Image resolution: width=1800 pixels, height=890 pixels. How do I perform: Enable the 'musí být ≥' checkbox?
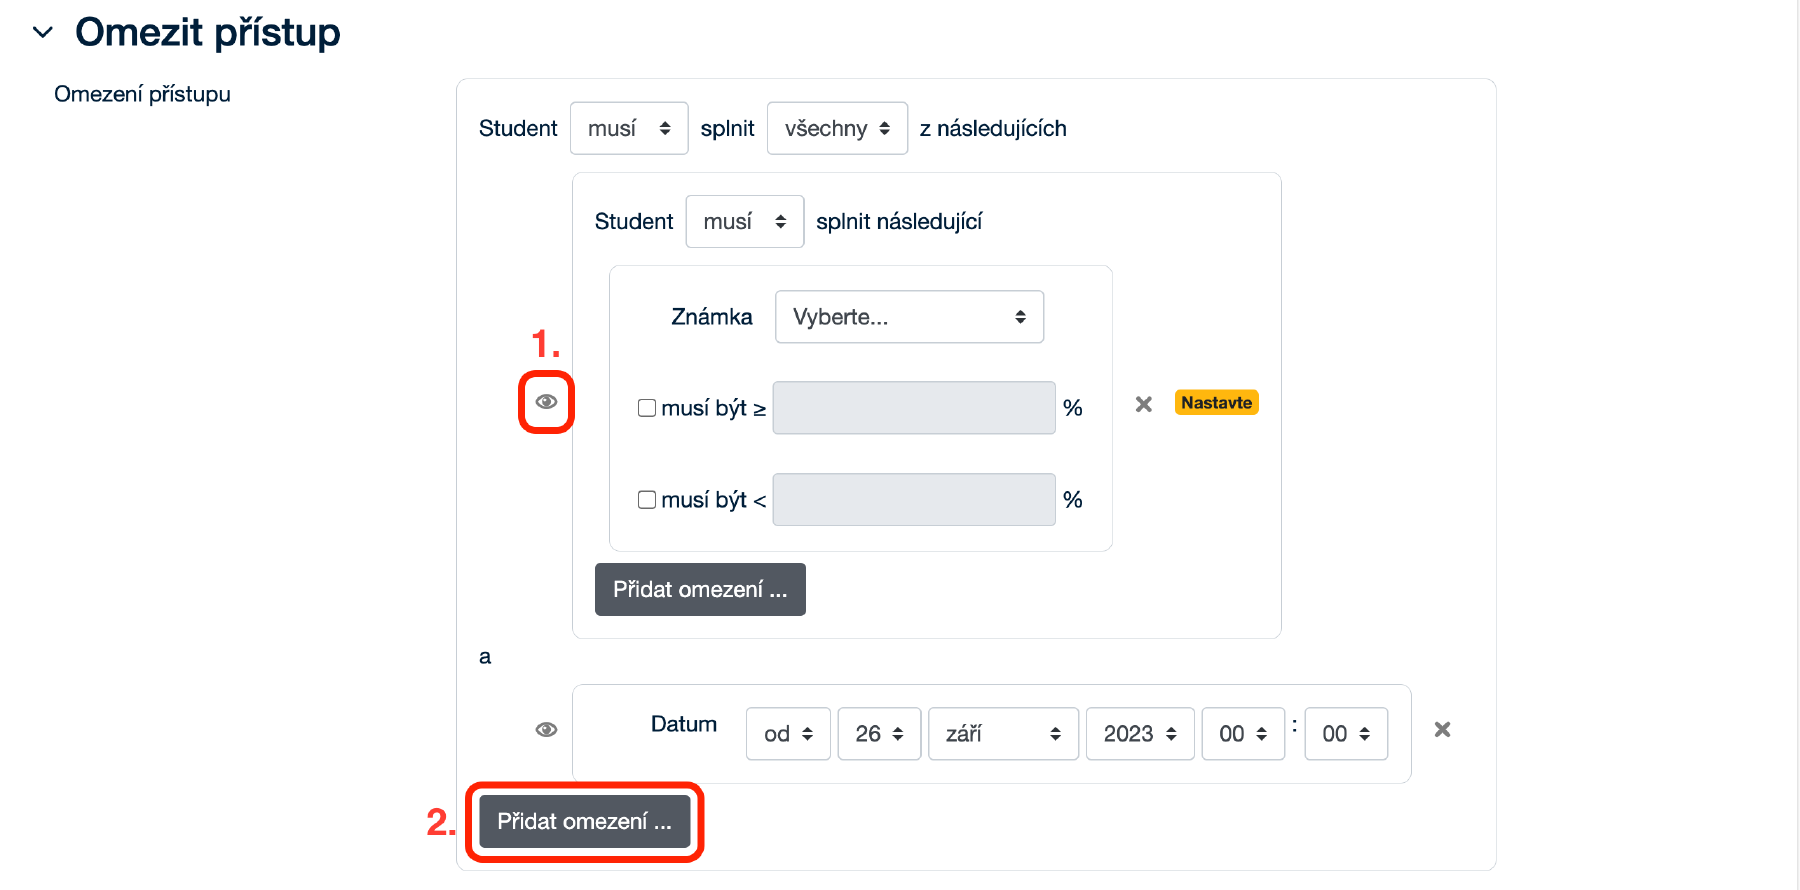[647, 408]
